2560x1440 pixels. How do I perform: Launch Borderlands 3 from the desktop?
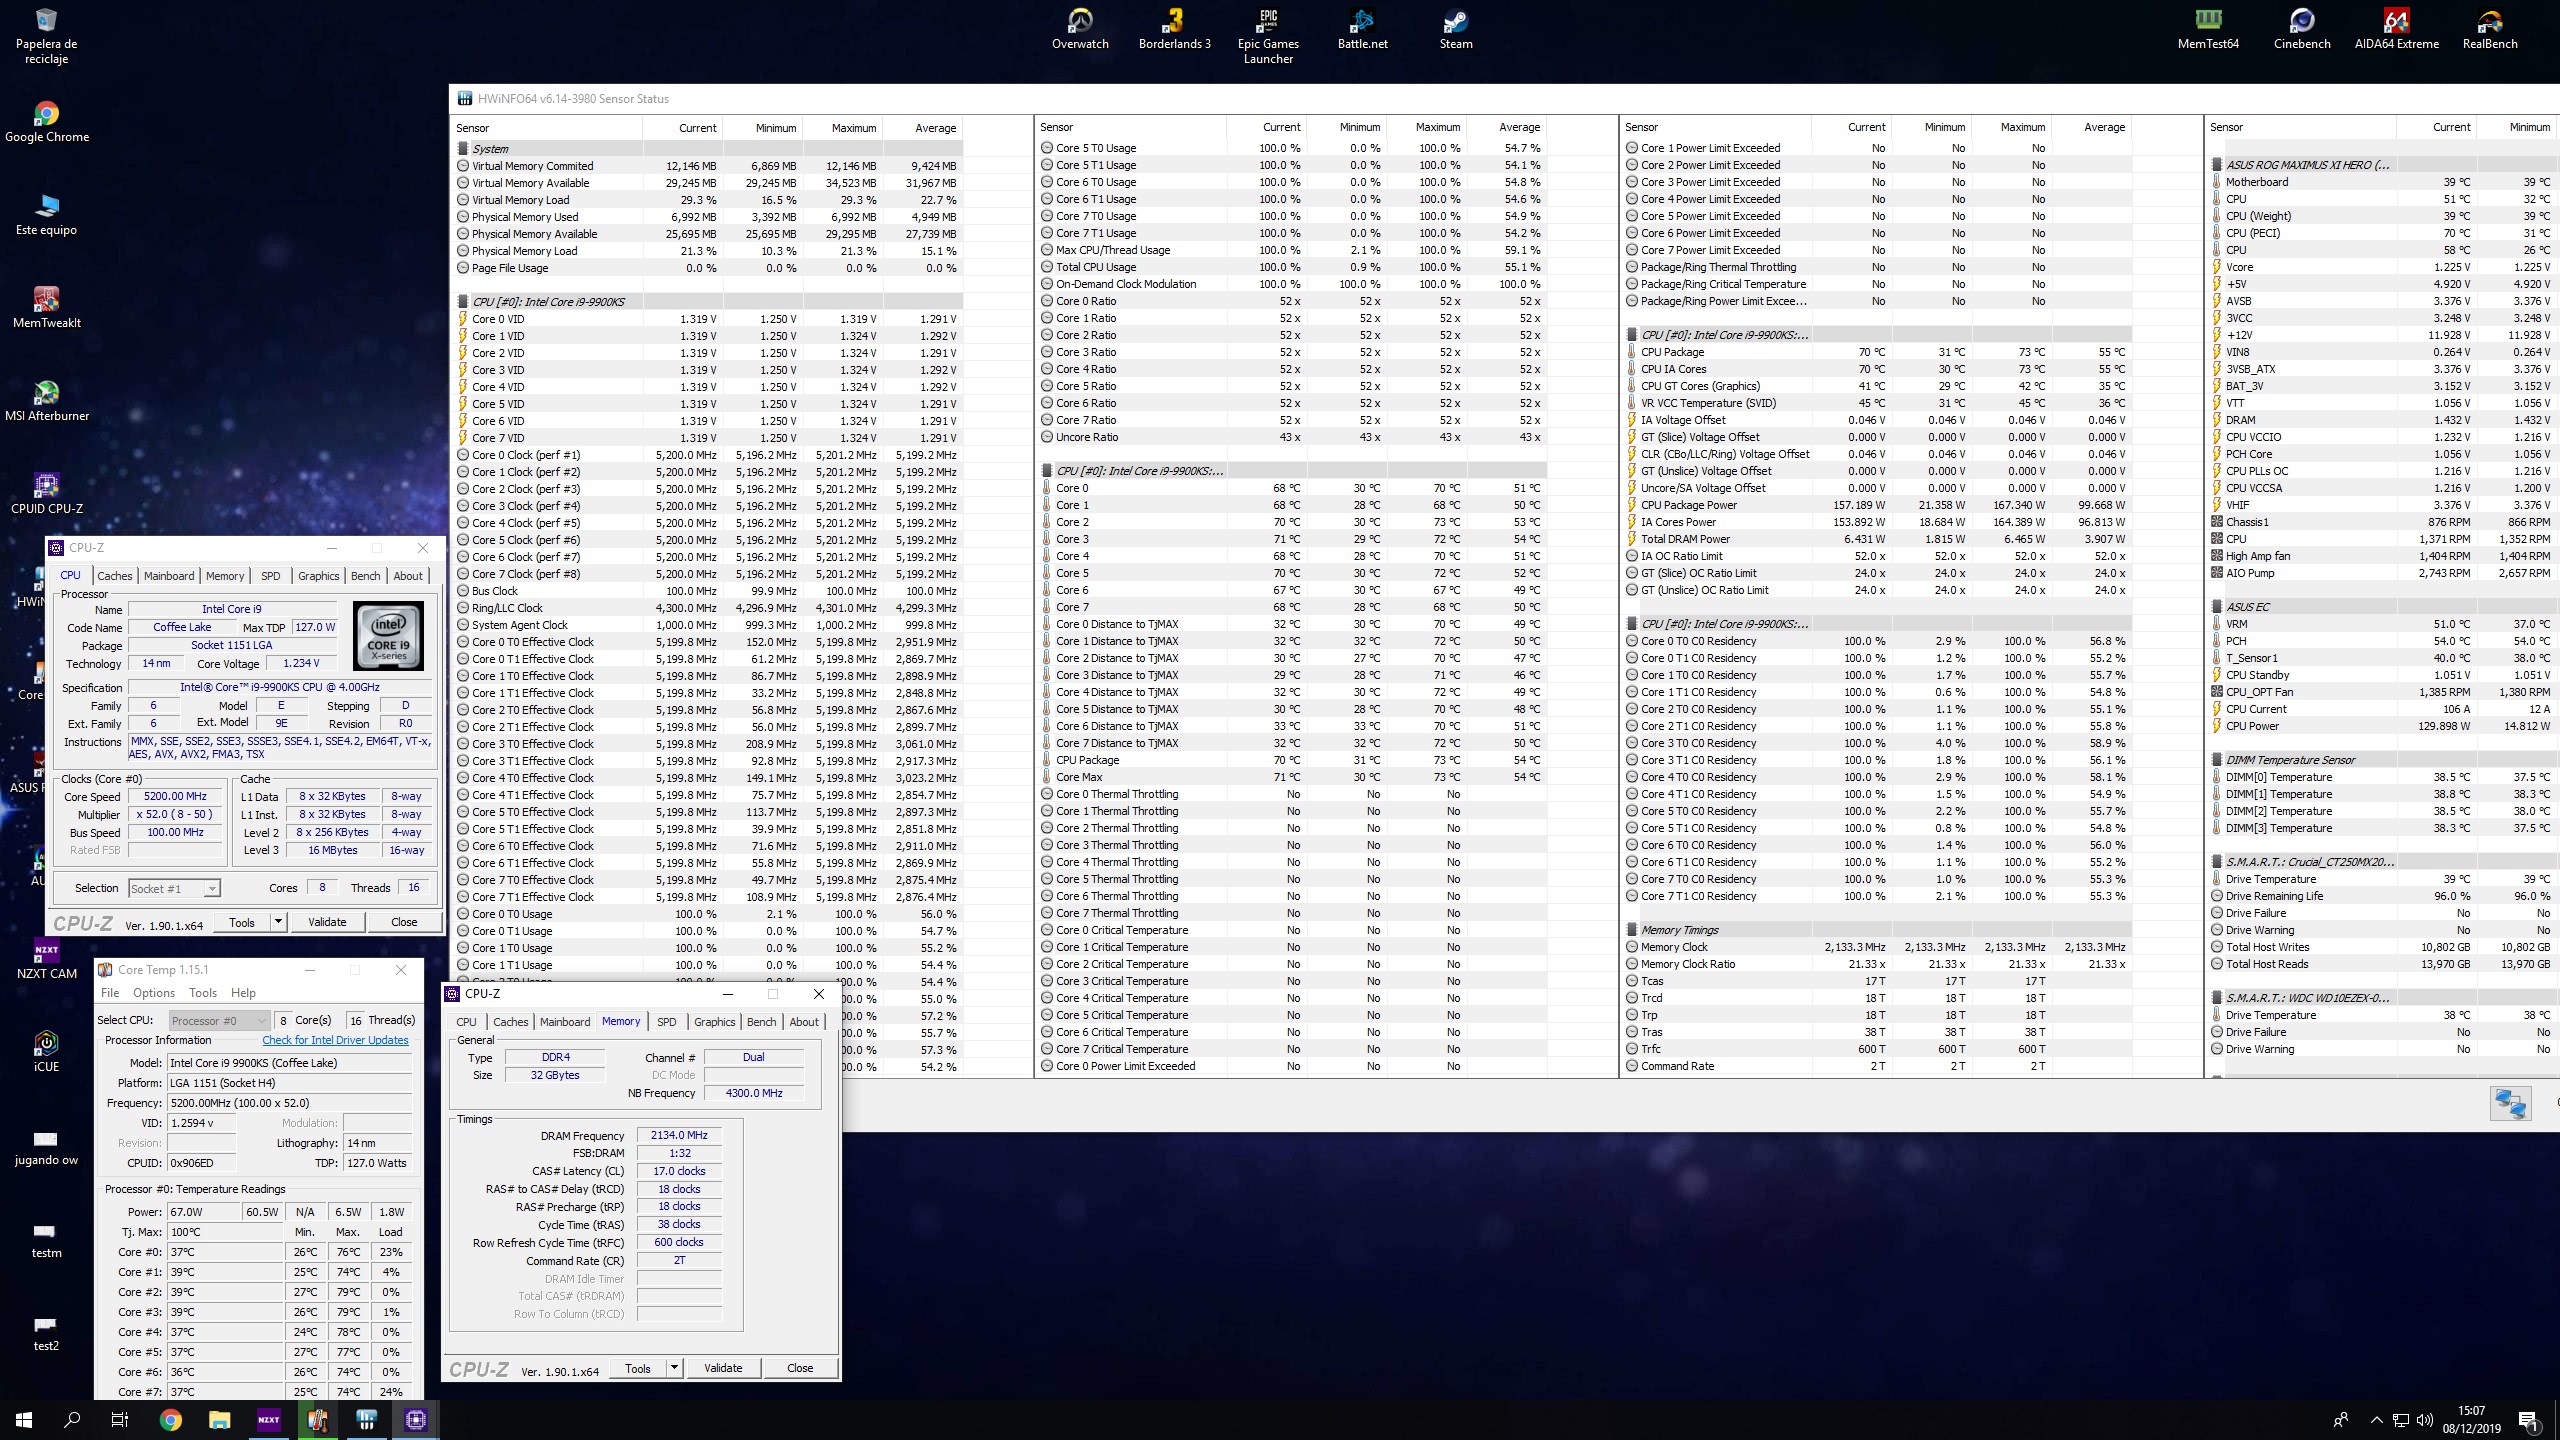tap(1174, 28)
